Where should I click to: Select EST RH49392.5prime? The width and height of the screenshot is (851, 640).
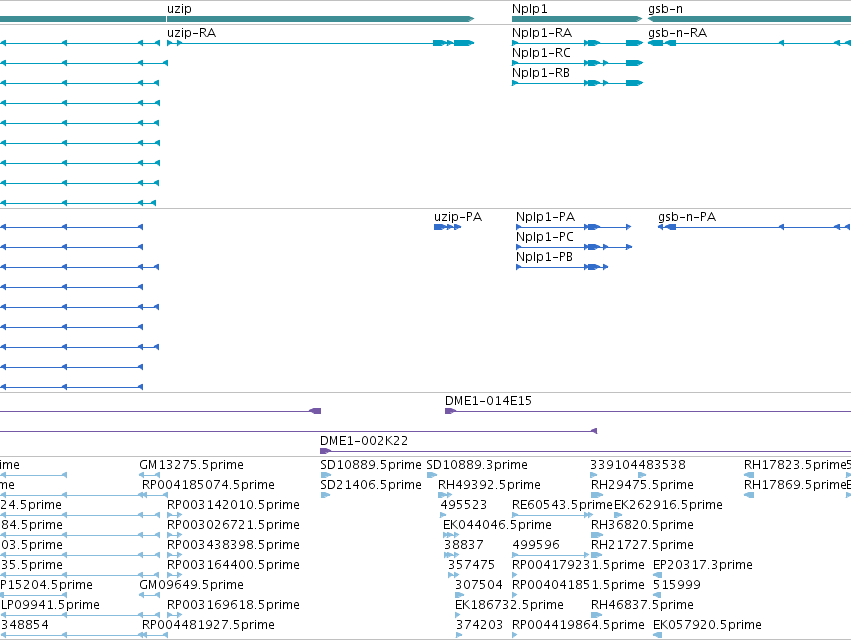tap(490, 485)
